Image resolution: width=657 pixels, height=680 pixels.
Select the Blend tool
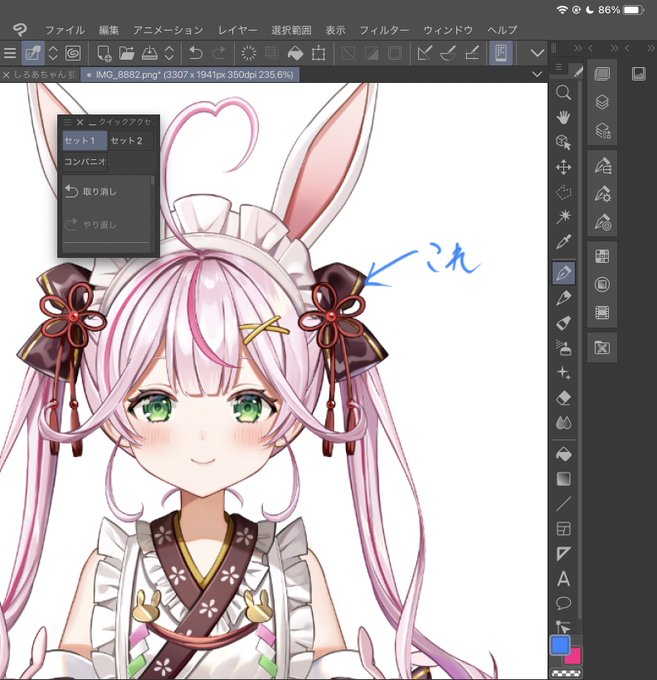click(x=563, y=422)
